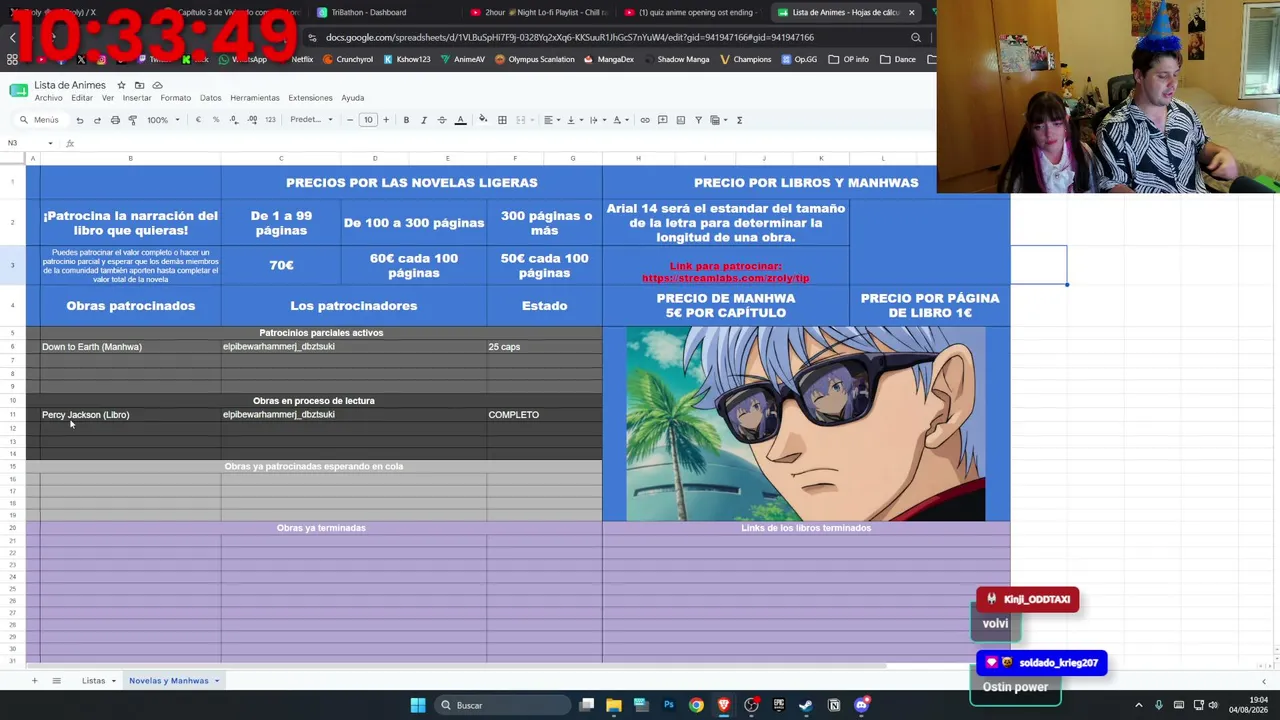Click the Windows Start button
This screenshot has width=1280, height=720.
418,705
